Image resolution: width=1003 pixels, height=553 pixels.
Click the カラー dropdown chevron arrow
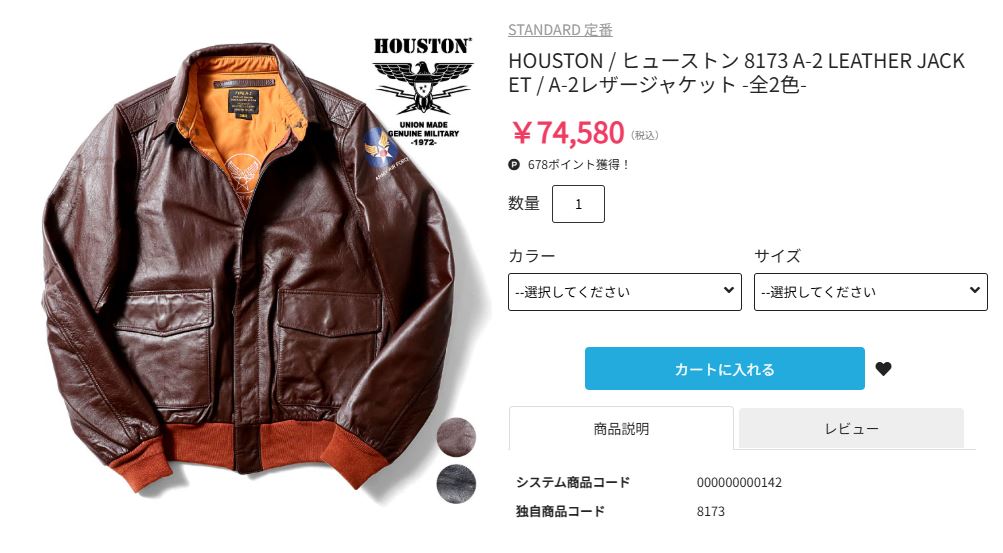point(728,290)
